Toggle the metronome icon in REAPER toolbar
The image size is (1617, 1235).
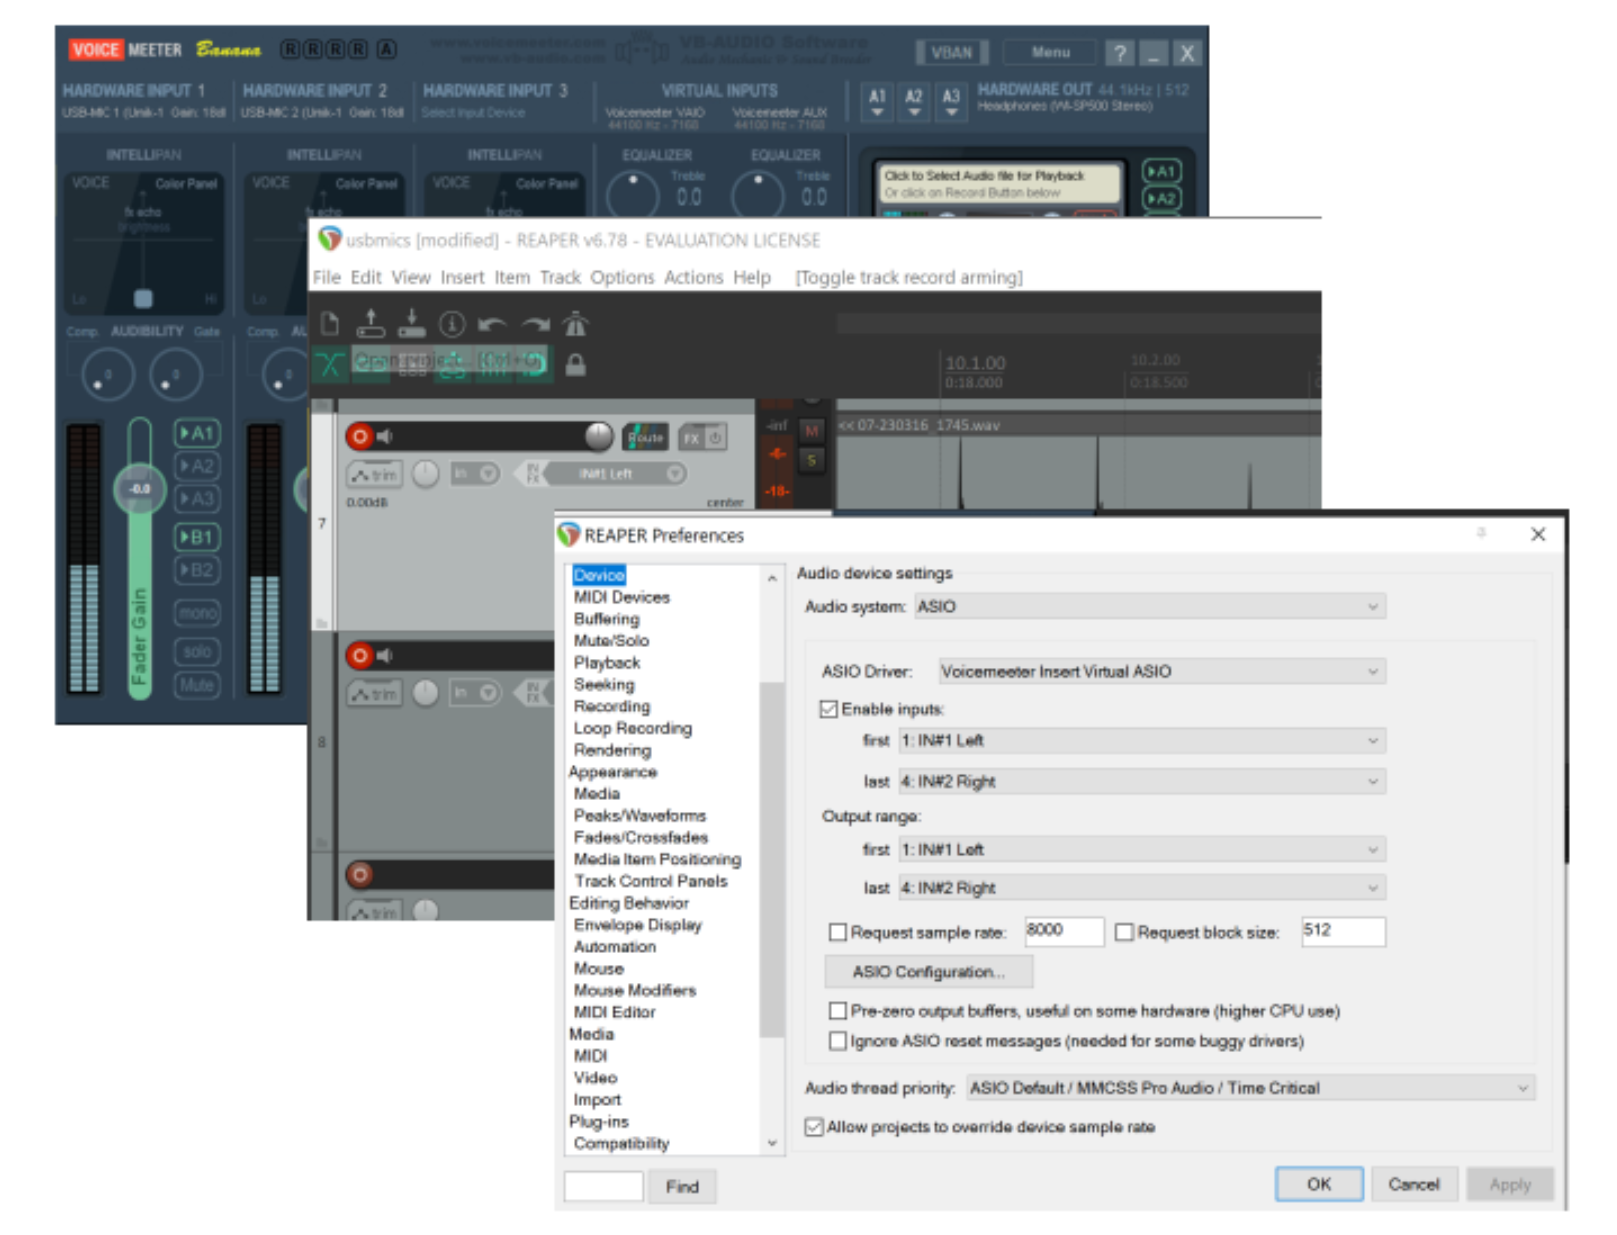[575, 323]
